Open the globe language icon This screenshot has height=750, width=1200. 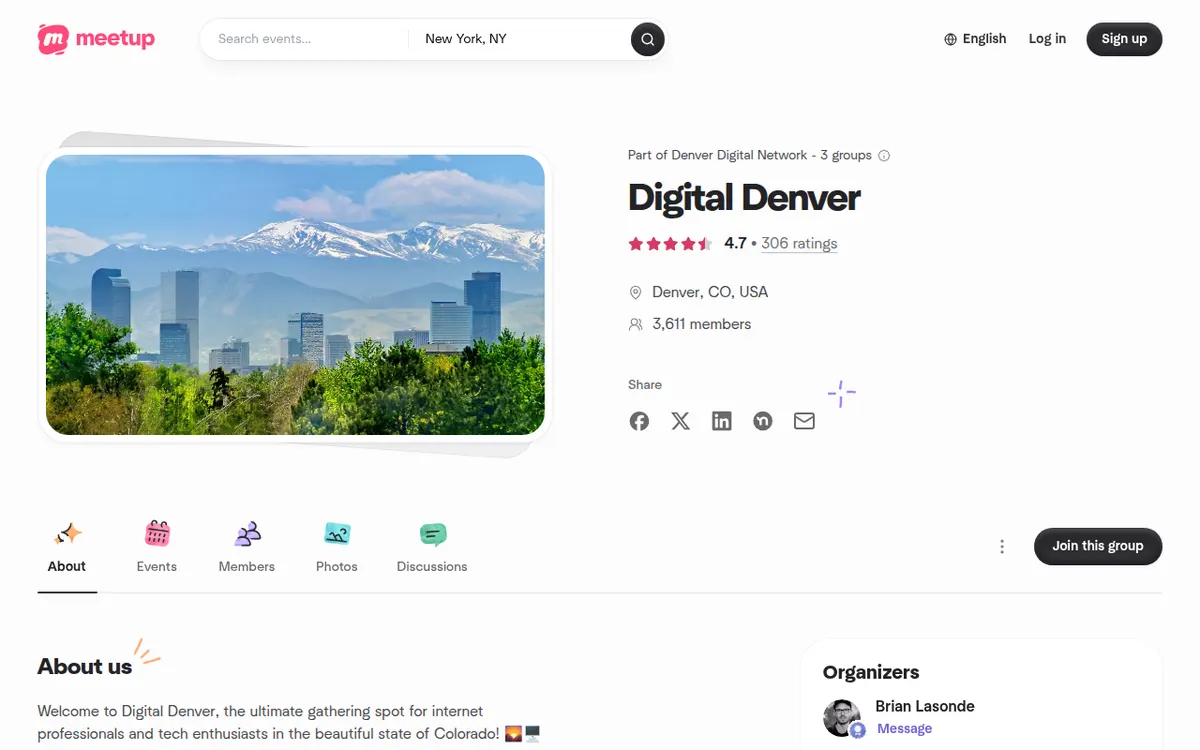(950, 39)
